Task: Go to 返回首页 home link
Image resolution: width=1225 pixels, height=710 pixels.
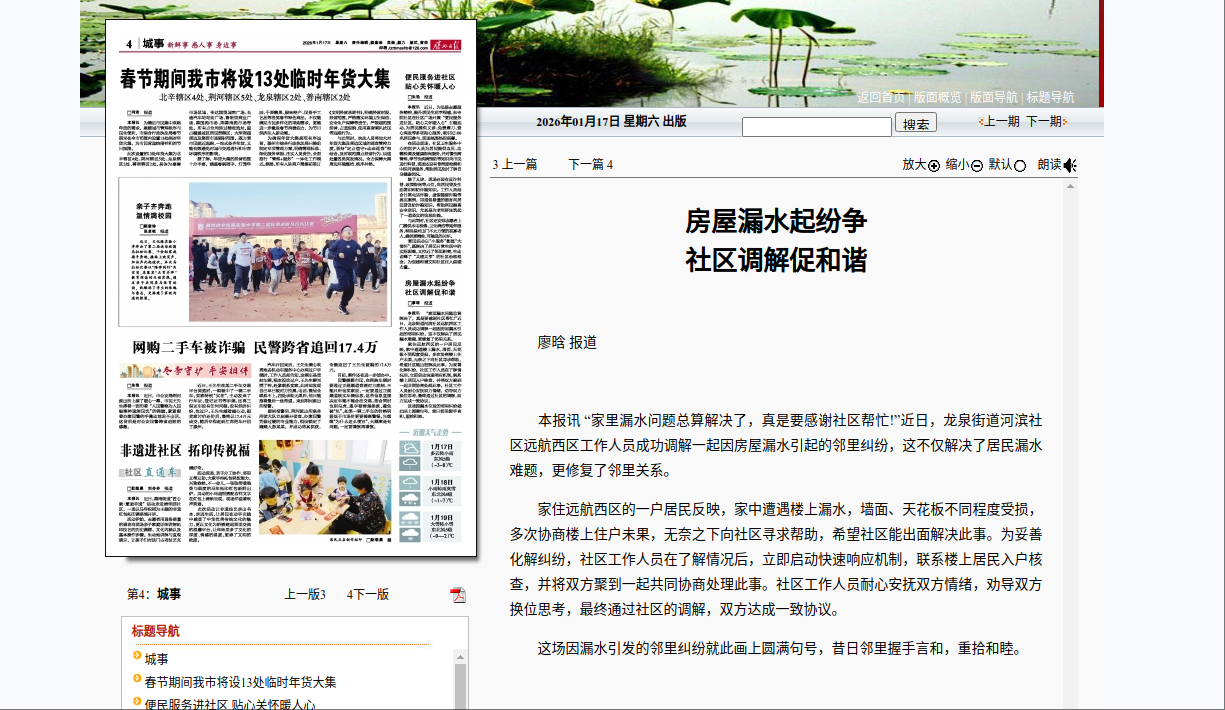Action: 881,97
